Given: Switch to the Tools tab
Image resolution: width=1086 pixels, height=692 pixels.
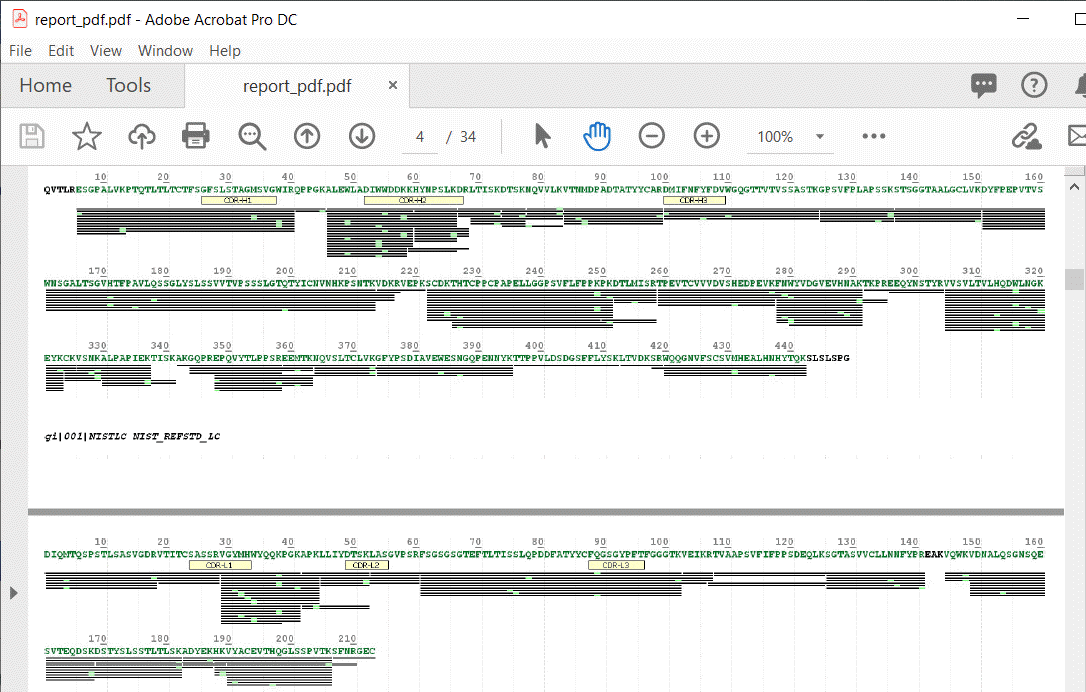Looking at the screenshot, I should 128,85.
